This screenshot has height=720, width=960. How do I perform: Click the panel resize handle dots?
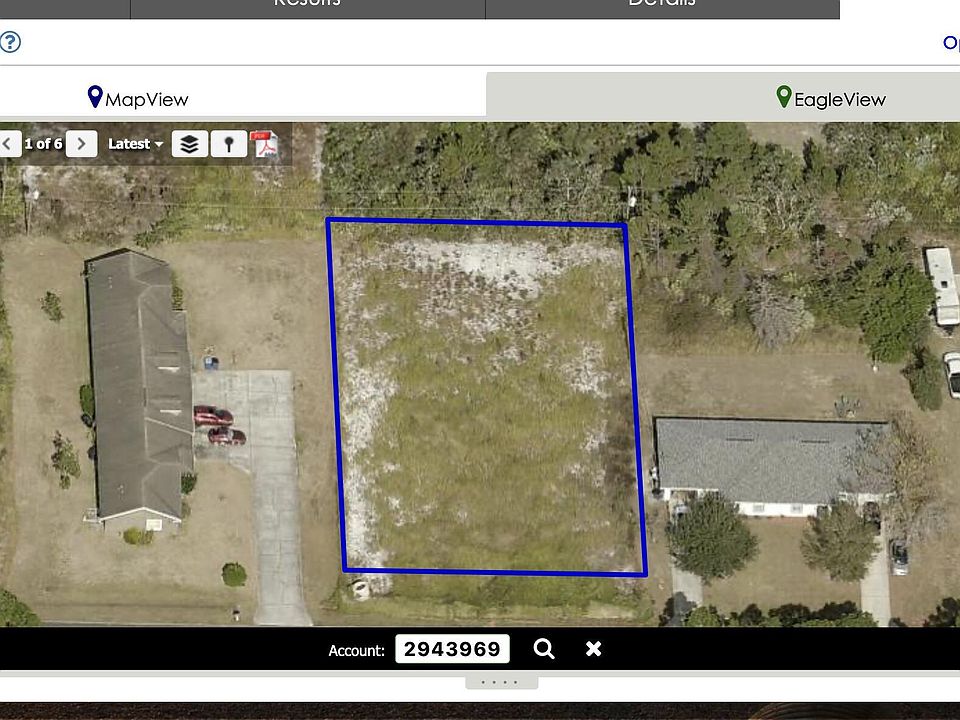click(501, 682)
